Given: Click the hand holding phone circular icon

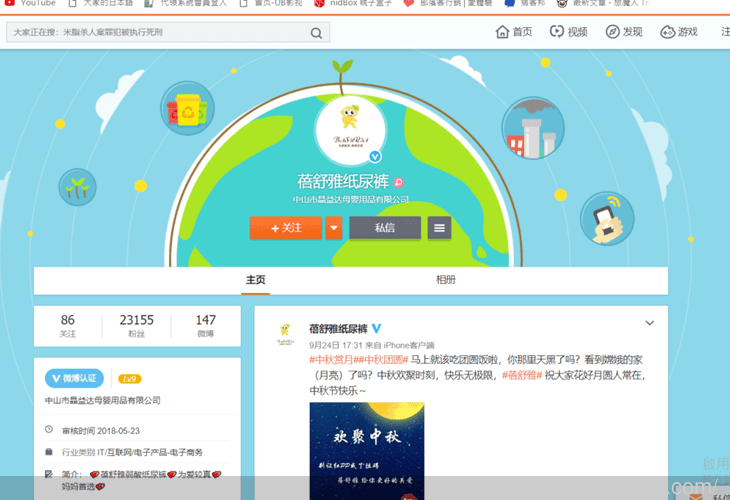Looking at the screenshot, I should coord(607,218).
